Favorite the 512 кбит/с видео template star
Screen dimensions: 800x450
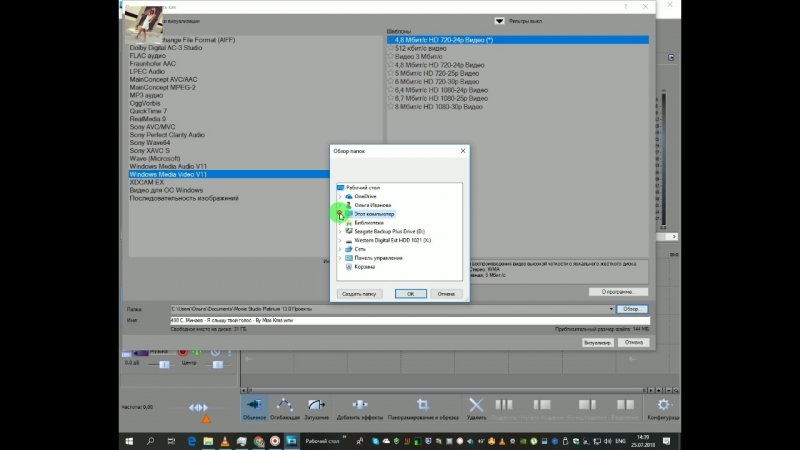(390, 48)
